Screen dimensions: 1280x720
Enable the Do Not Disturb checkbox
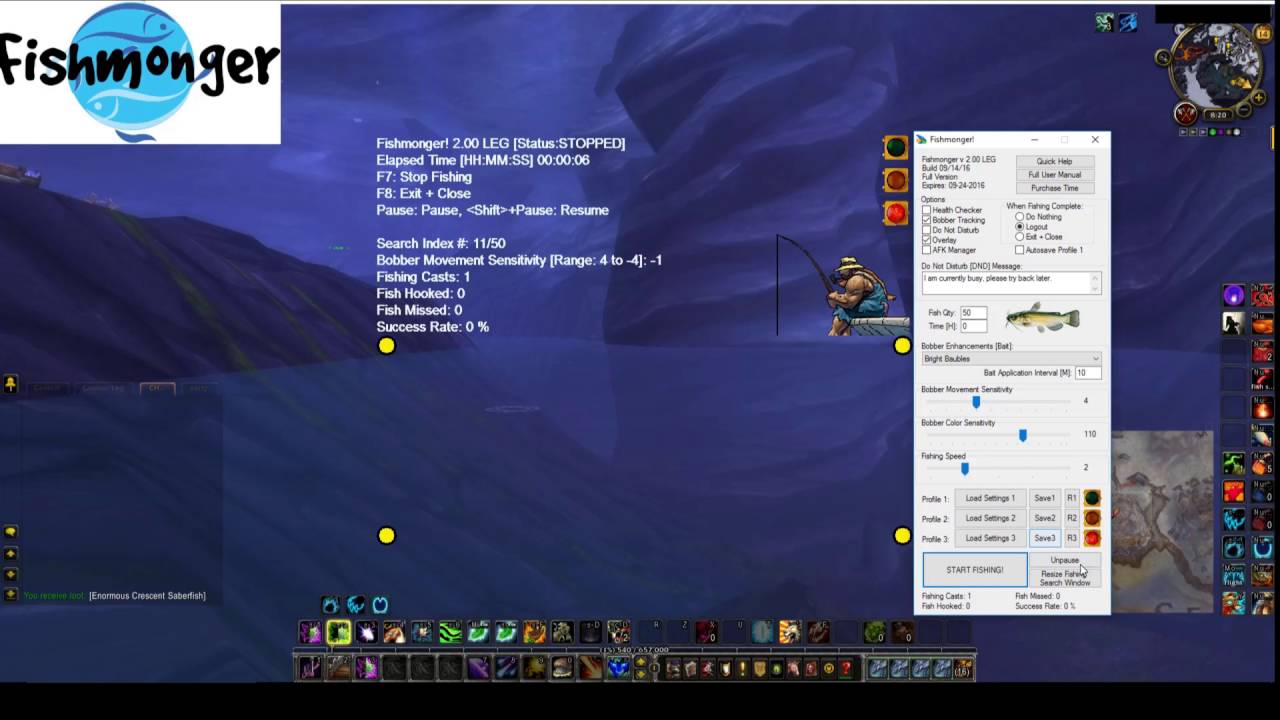tap(926, 230)
